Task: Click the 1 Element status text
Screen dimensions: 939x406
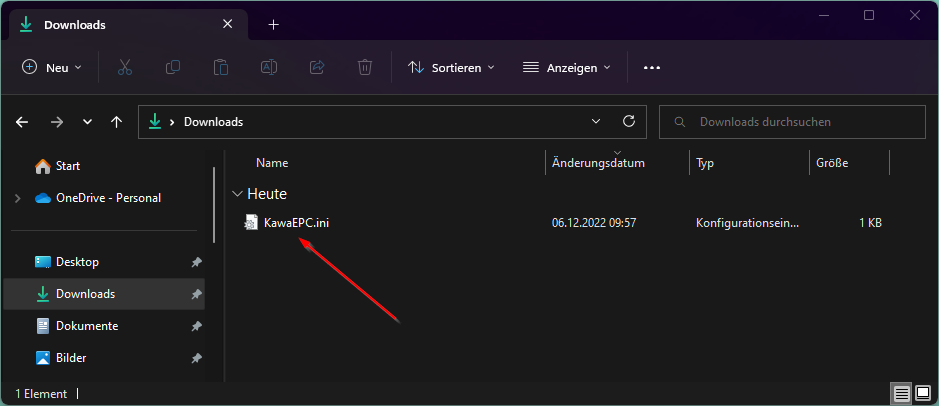Action: 41,394
